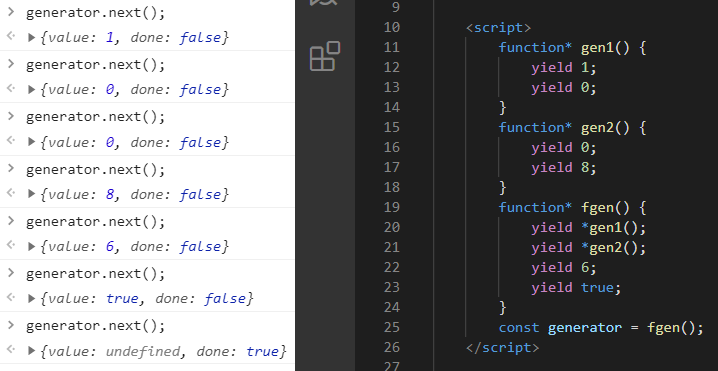Click line number 11 in the gutter
This screenshot has height=371, width=718.
coord(392,48)
